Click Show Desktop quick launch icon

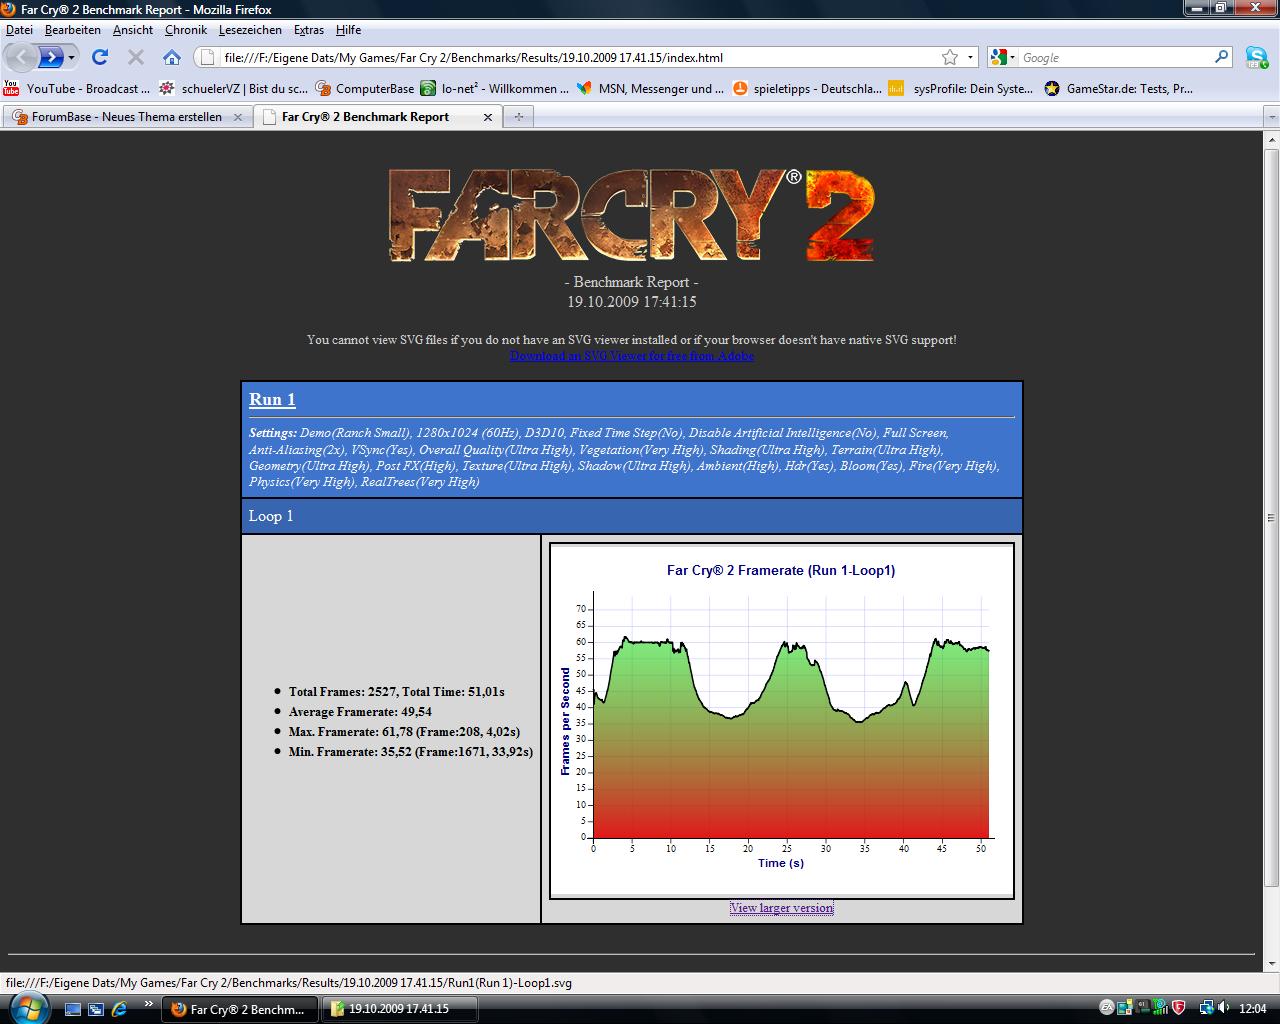(x=73, y=1009)
